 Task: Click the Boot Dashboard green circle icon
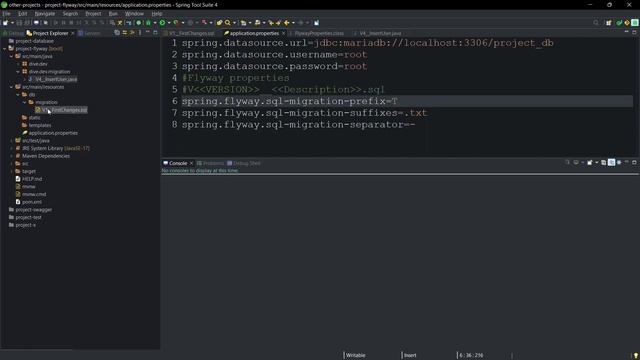tap(139, 23)
